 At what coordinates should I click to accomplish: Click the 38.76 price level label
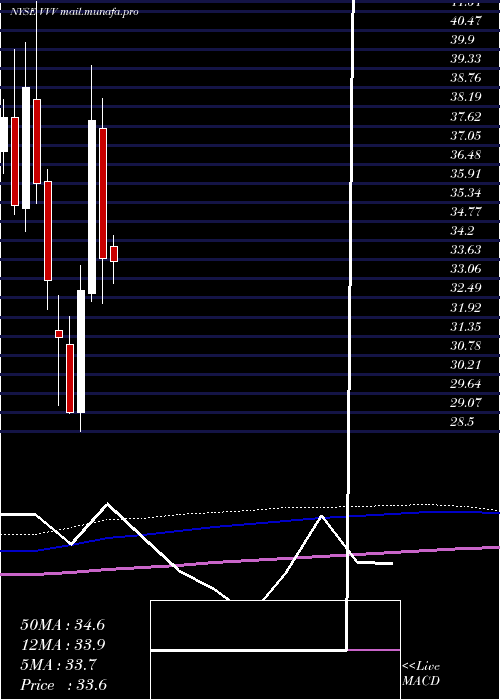click(466, 78)
